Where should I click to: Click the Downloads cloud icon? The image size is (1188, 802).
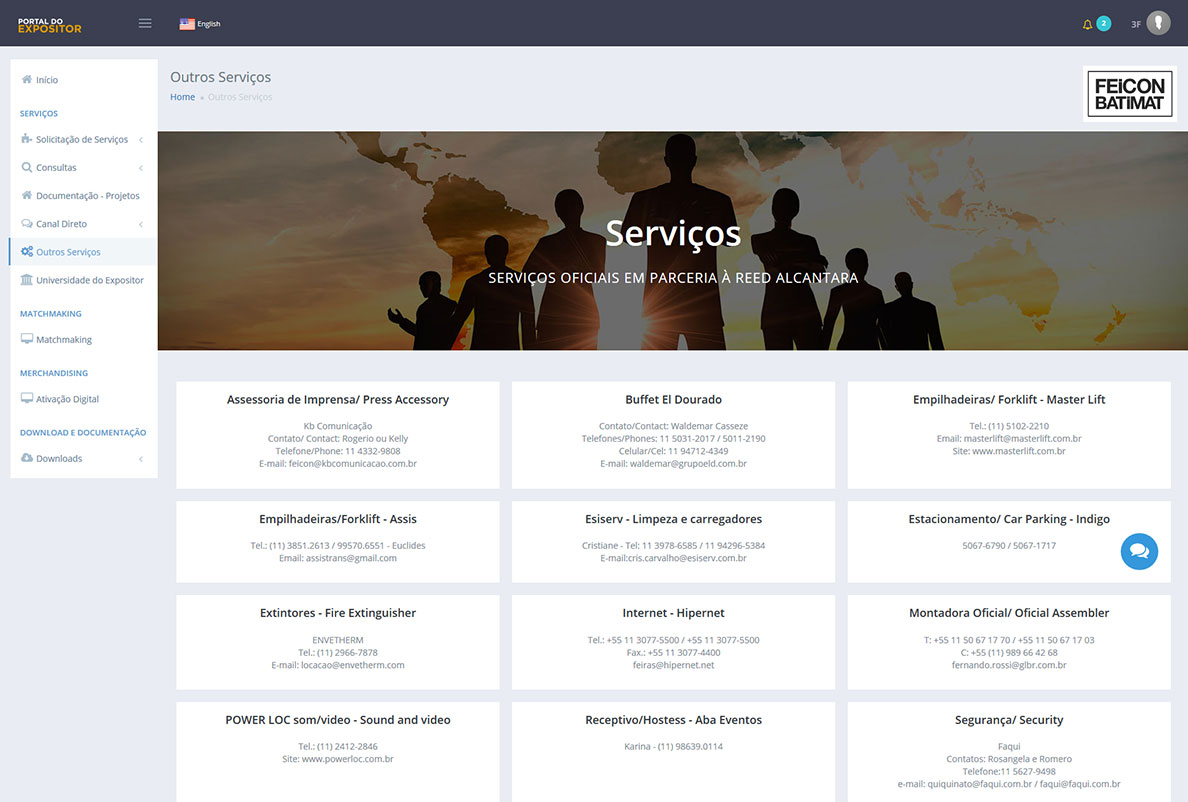(27, 457)
